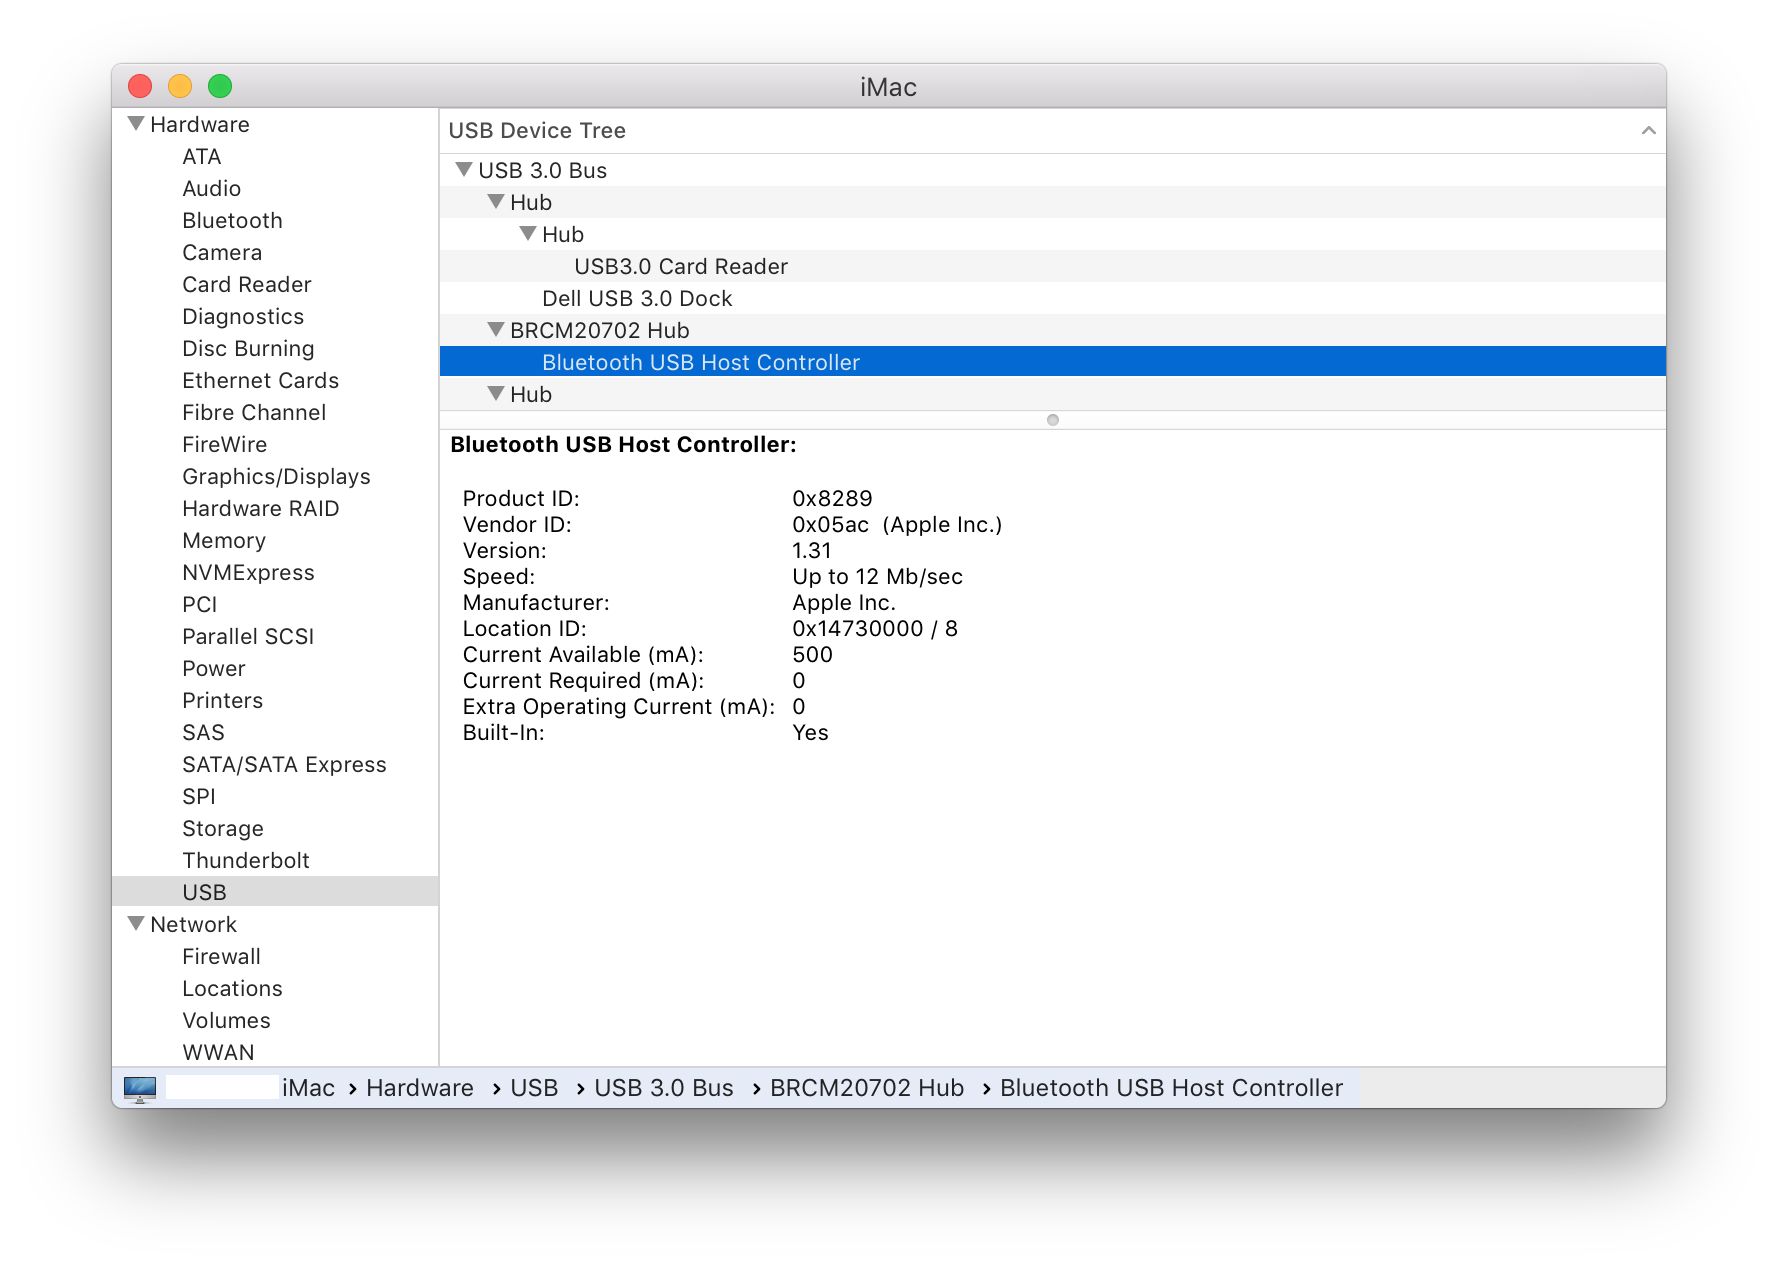Select Locations under Network
Viewport: 1778px width, 1268px height.
(x=275, y=989)
